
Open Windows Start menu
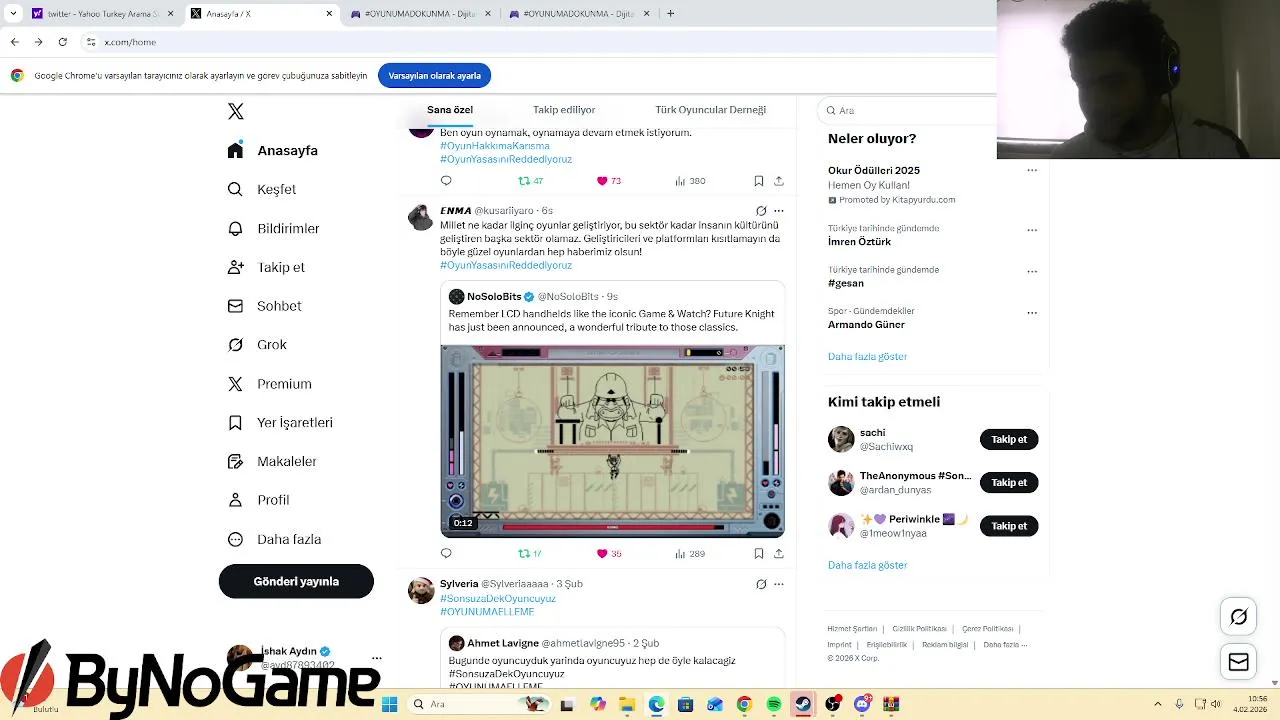point(389,704)
